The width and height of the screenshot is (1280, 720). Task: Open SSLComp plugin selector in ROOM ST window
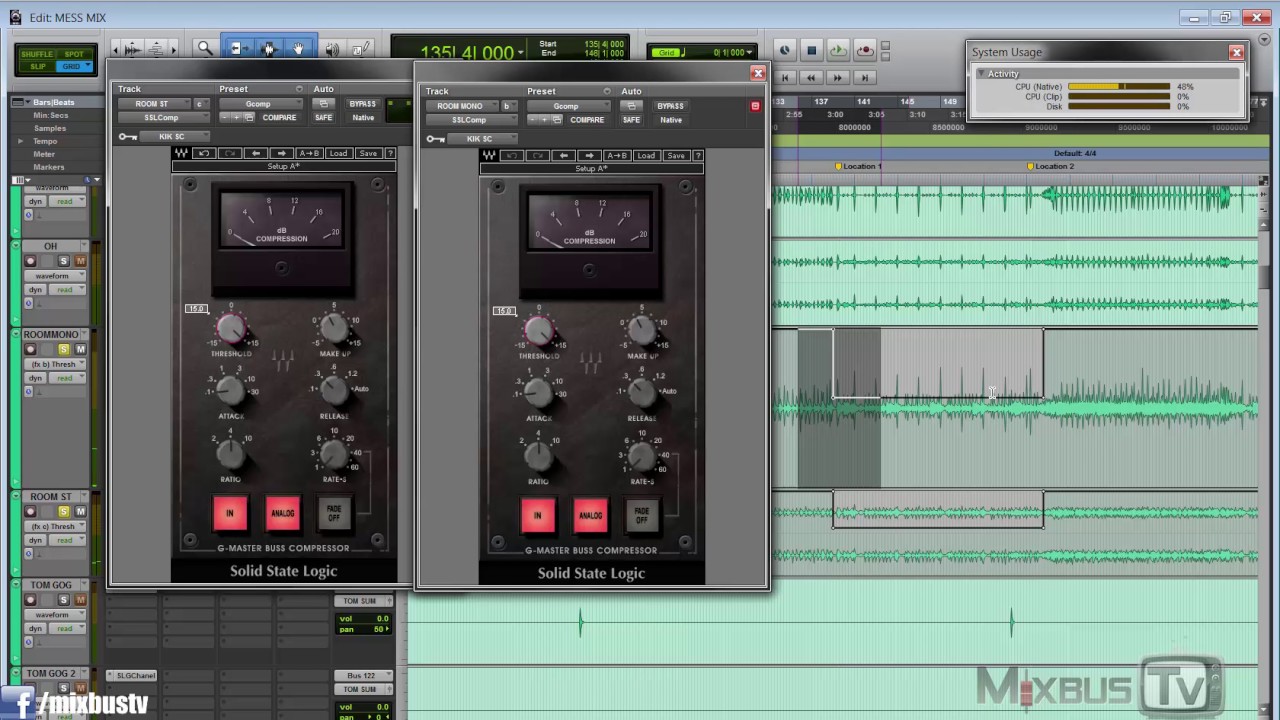pos(163,118)
